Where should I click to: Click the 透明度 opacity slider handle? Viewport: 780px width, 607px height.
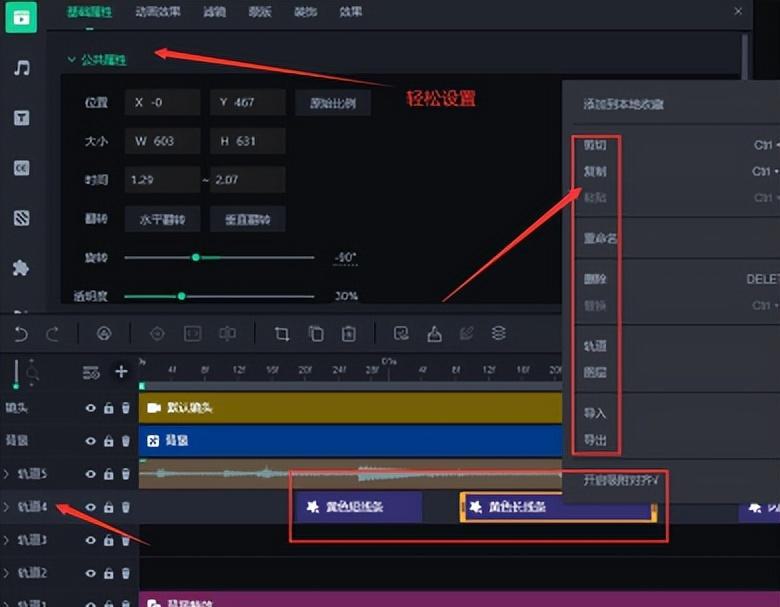pos(182,296)
